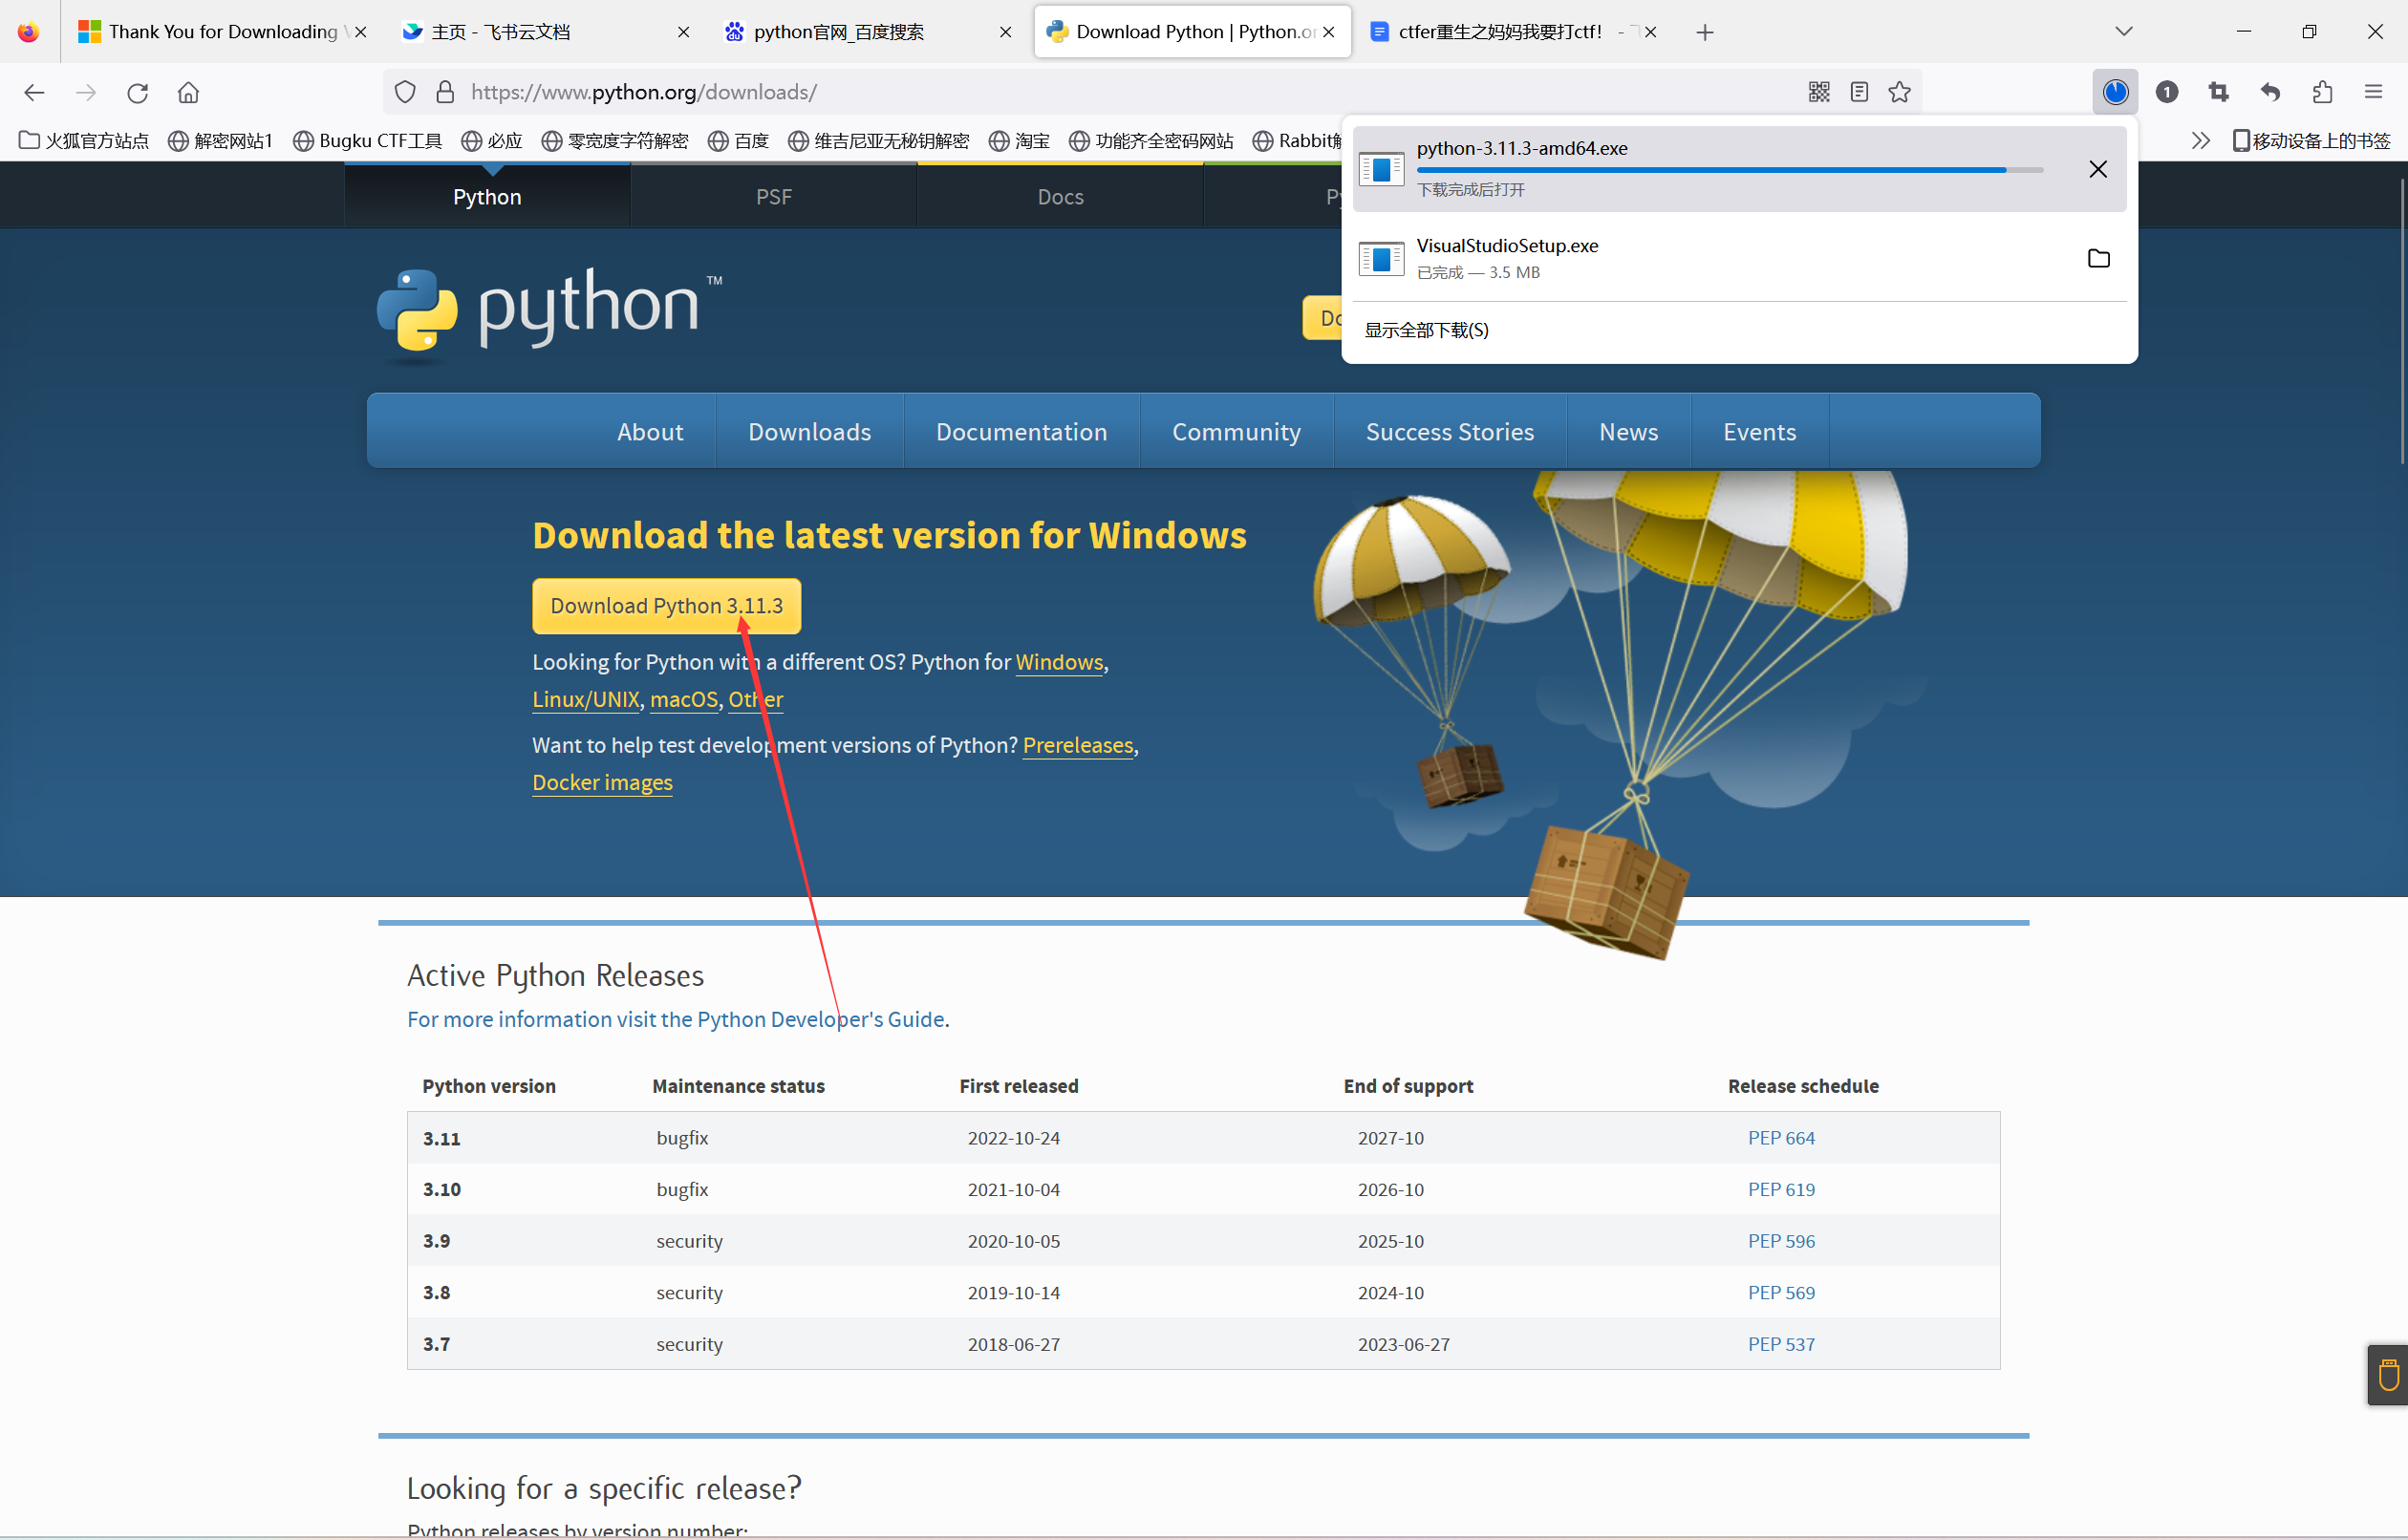Click the VisualStudioSetup.exe download entry
This screenshot has width=2408, height=1540.
(1739, 258)
